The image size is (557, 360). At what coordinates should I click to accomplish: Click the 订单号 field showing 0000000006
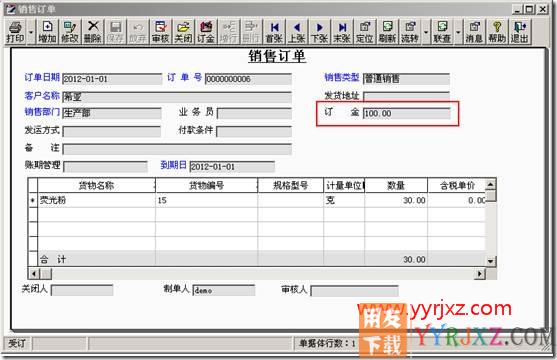tap(248, 79)
